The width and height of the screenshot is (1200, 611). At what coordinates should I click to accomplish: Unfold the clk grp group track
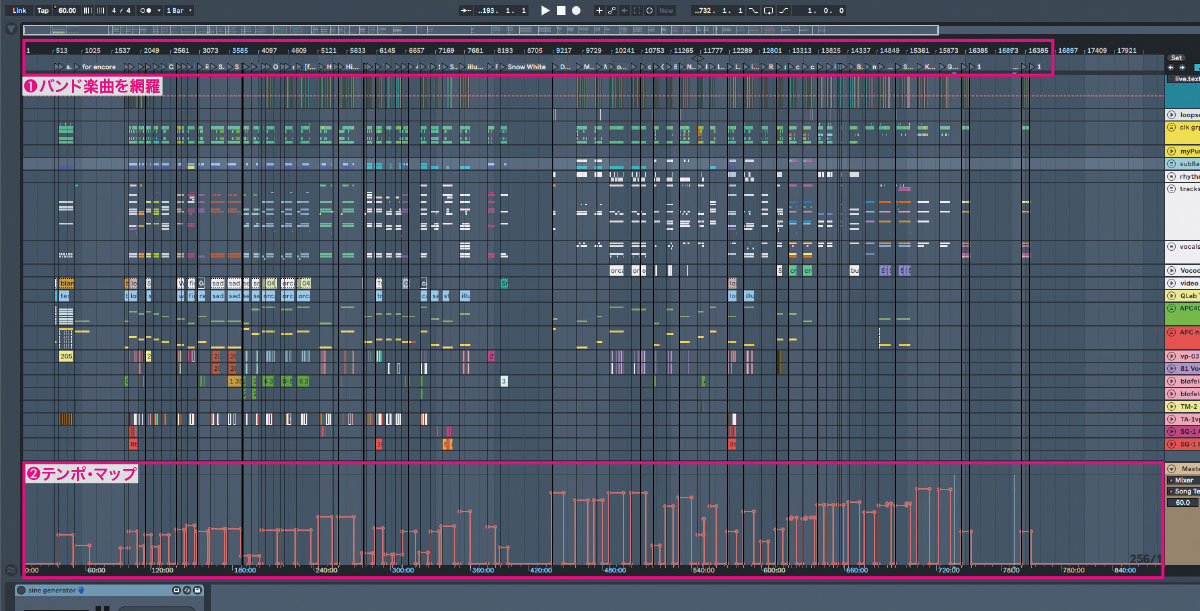click(x=1172, y=128)
